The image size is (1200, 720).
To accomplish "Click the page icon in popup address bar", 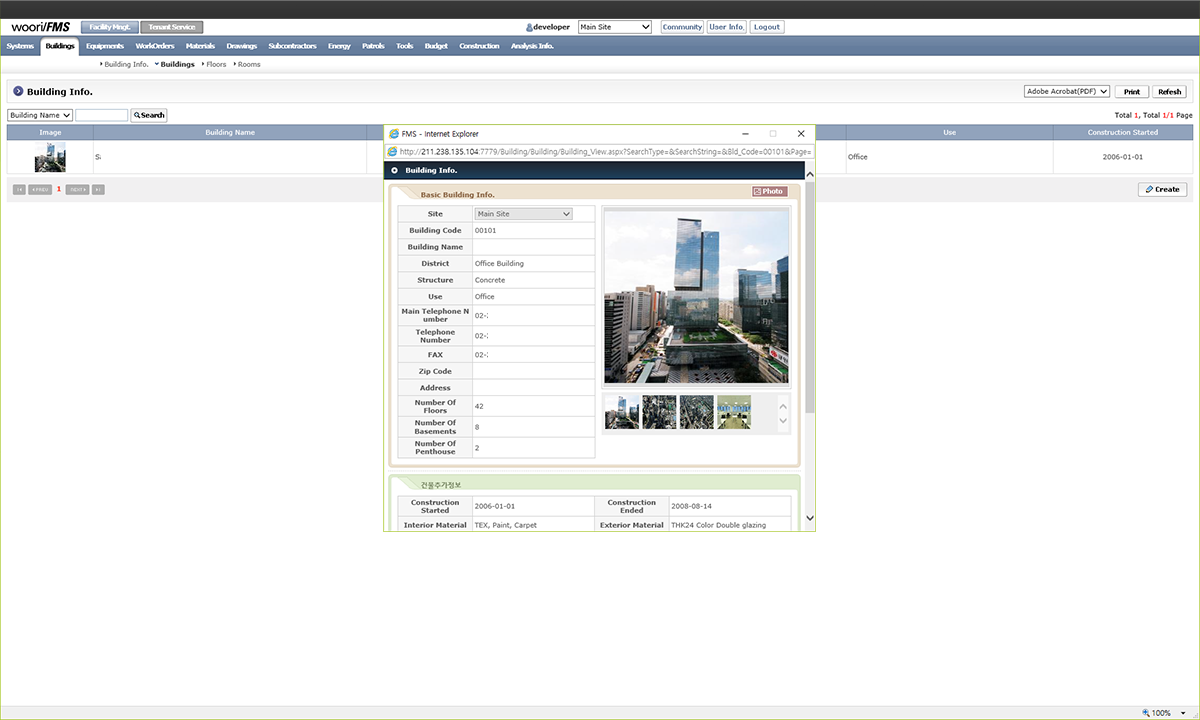I will tap(392, 151).
